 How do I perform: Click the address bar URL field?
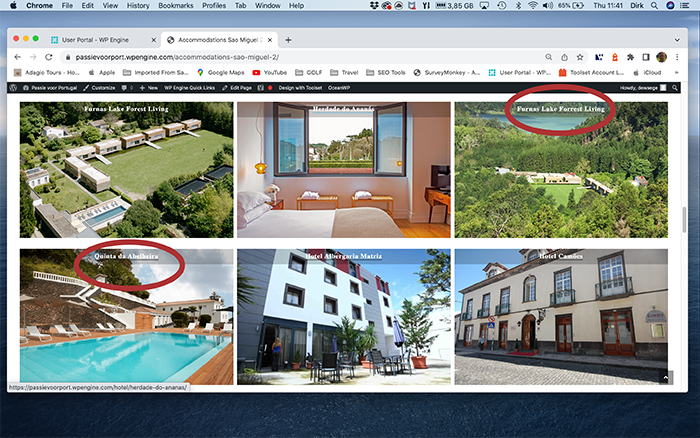pos(177,57)
